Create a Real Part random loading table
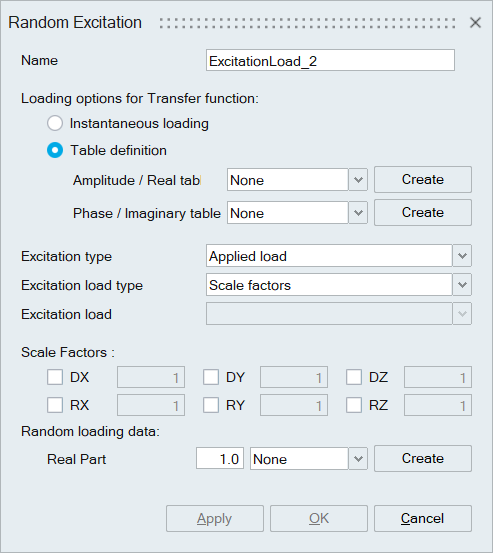The height and width of the screenshot is (553, 493). 422,458
